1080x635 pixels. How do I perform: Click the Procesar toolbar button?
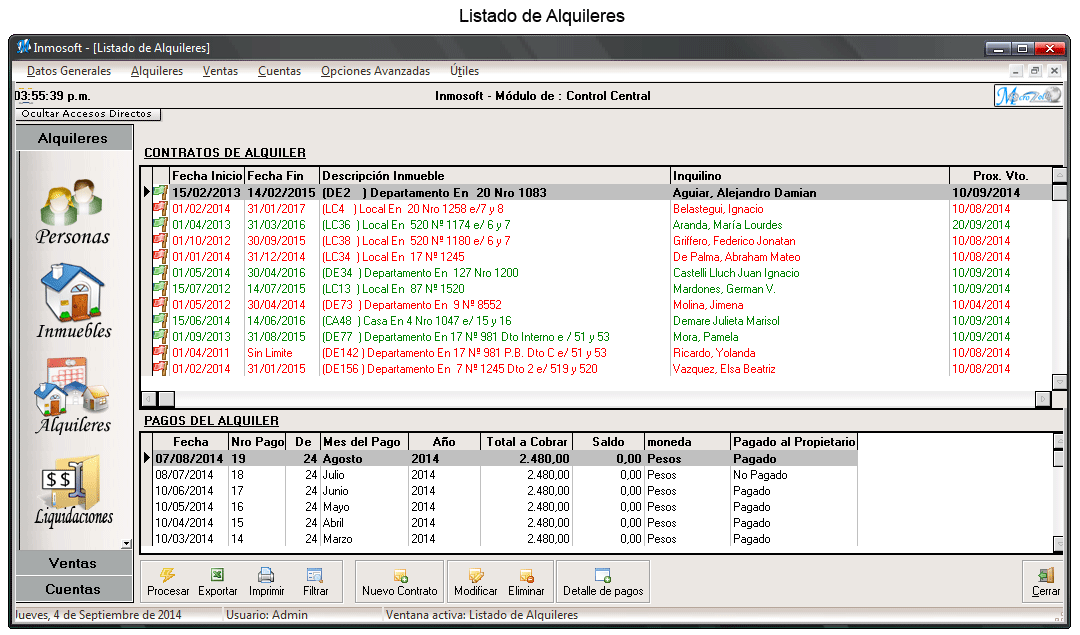(167, 582)
